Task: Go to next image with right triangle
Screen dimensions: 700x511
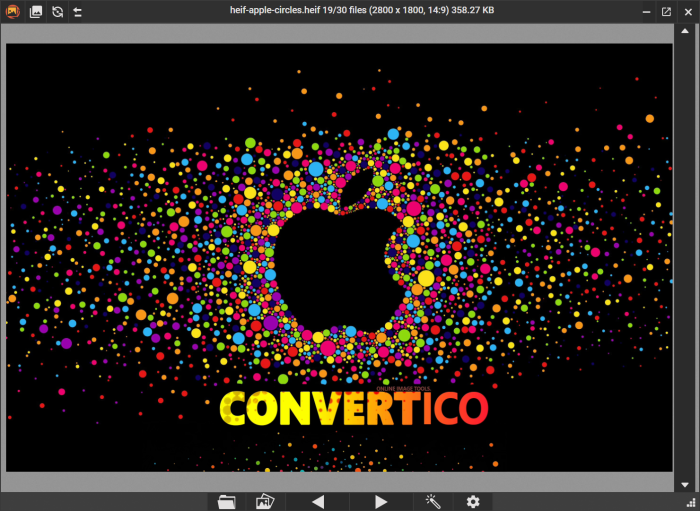Action: pos(381,502)
